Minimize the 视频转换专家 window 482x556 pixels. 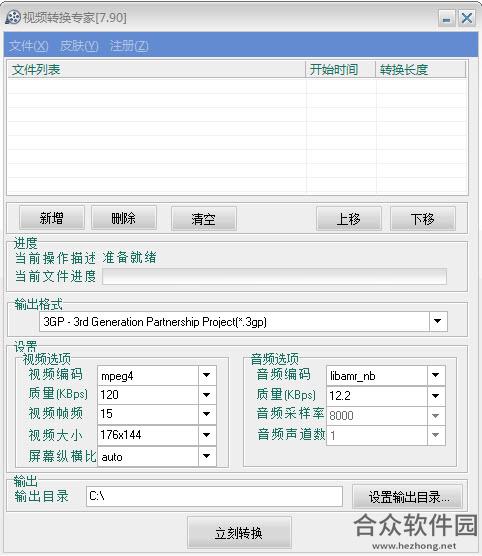coord(447,18)
